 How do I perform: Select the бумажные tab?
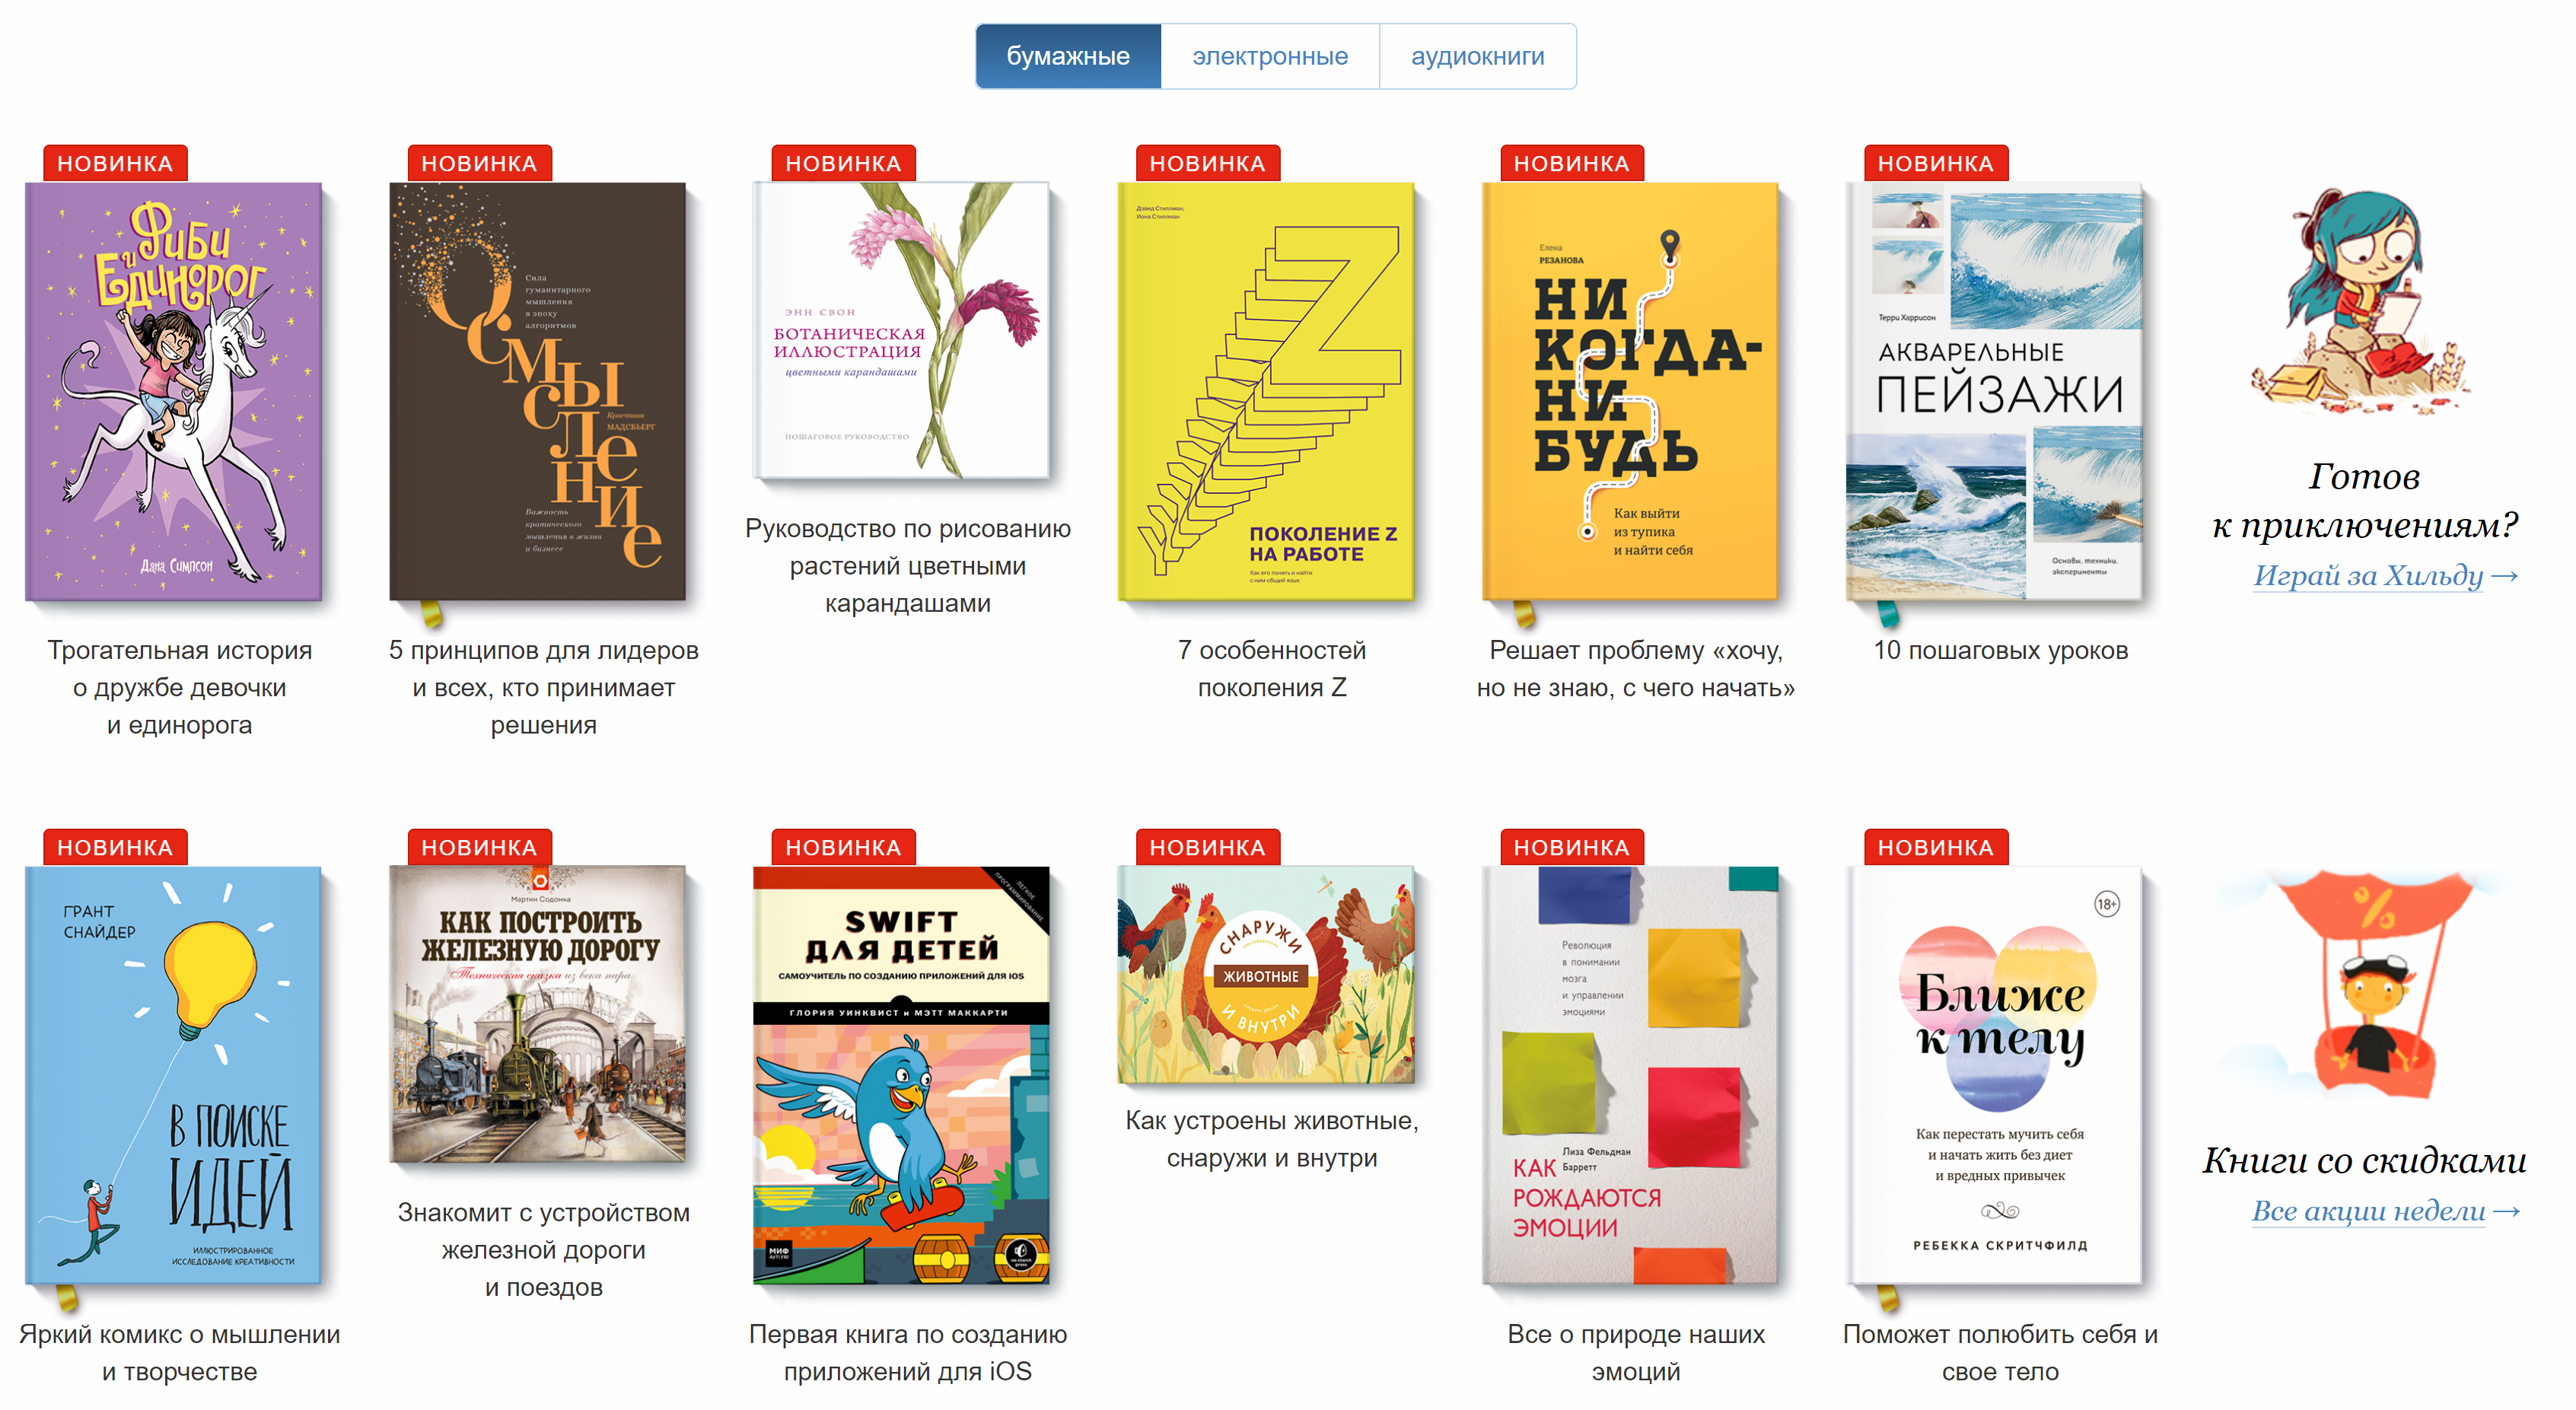1068,57
